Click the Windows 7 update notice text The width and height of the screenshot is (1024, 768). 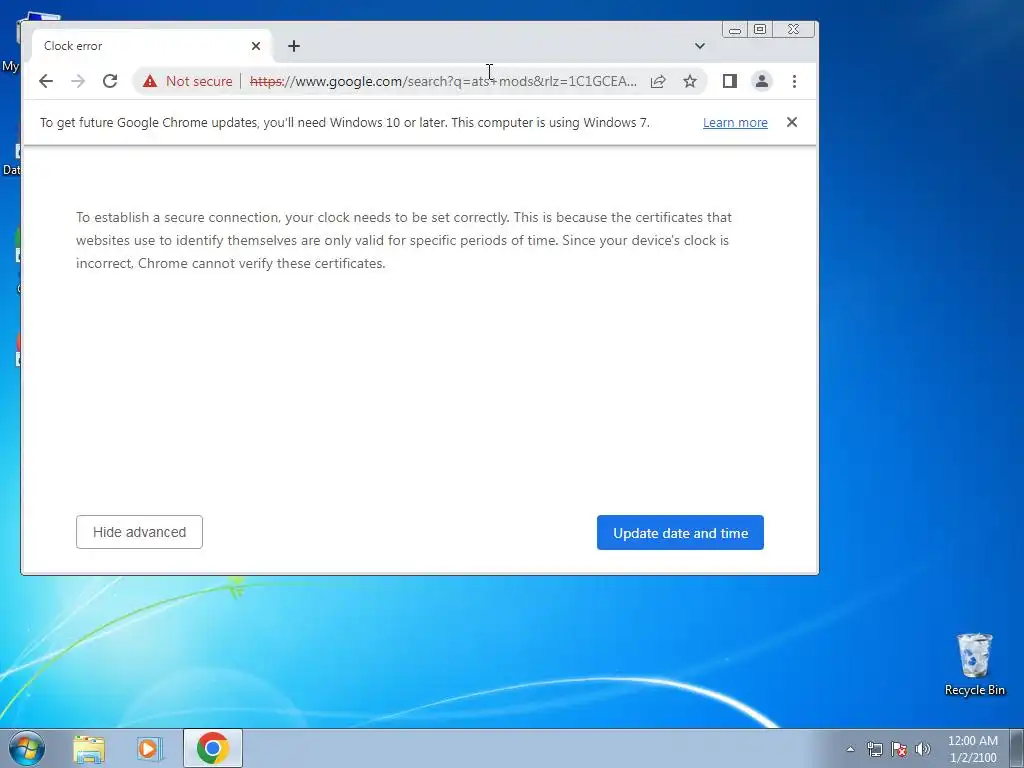pyautogui.click(x=345, y=123)
